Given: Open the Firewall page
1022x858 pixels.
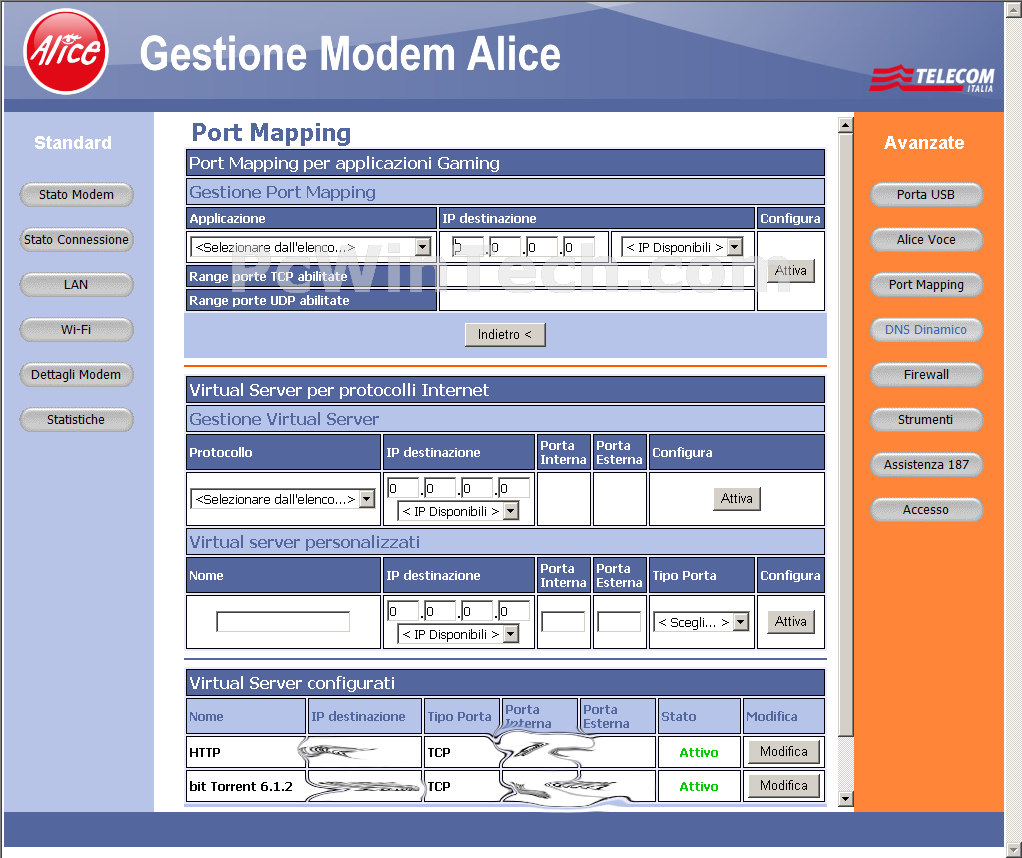Looking at the screenshot, I should tap(926, 374).
